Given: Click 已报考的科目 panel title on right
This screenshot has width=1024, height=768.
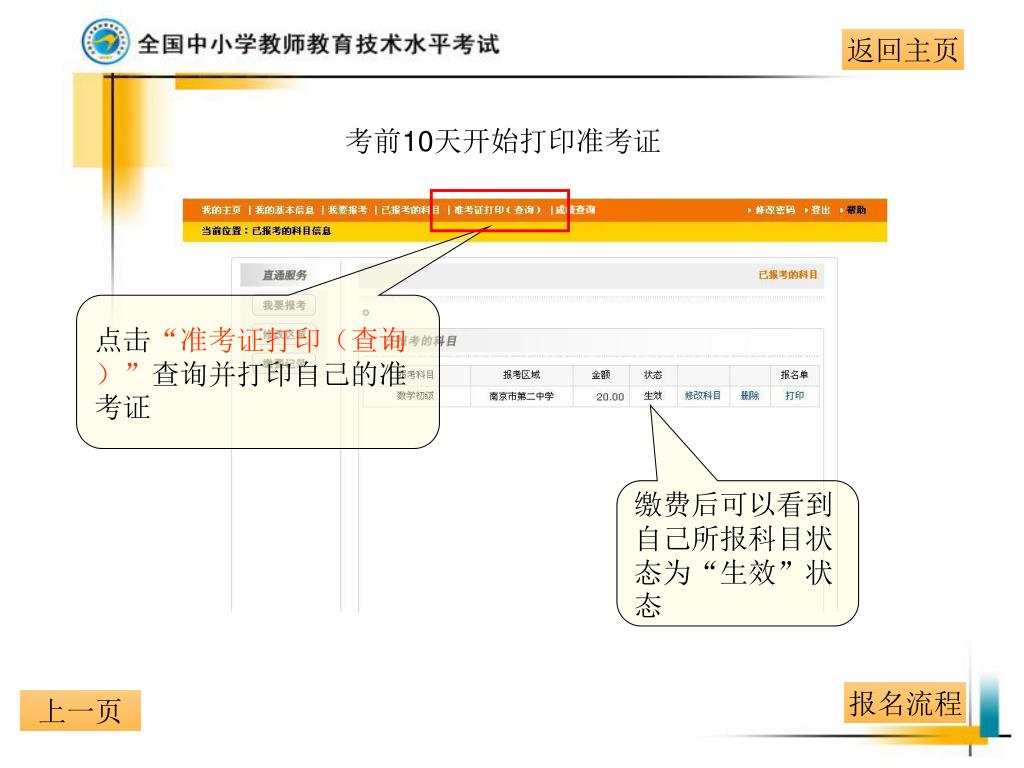Looking at the screenshot, I should click(x=788, y=275).
